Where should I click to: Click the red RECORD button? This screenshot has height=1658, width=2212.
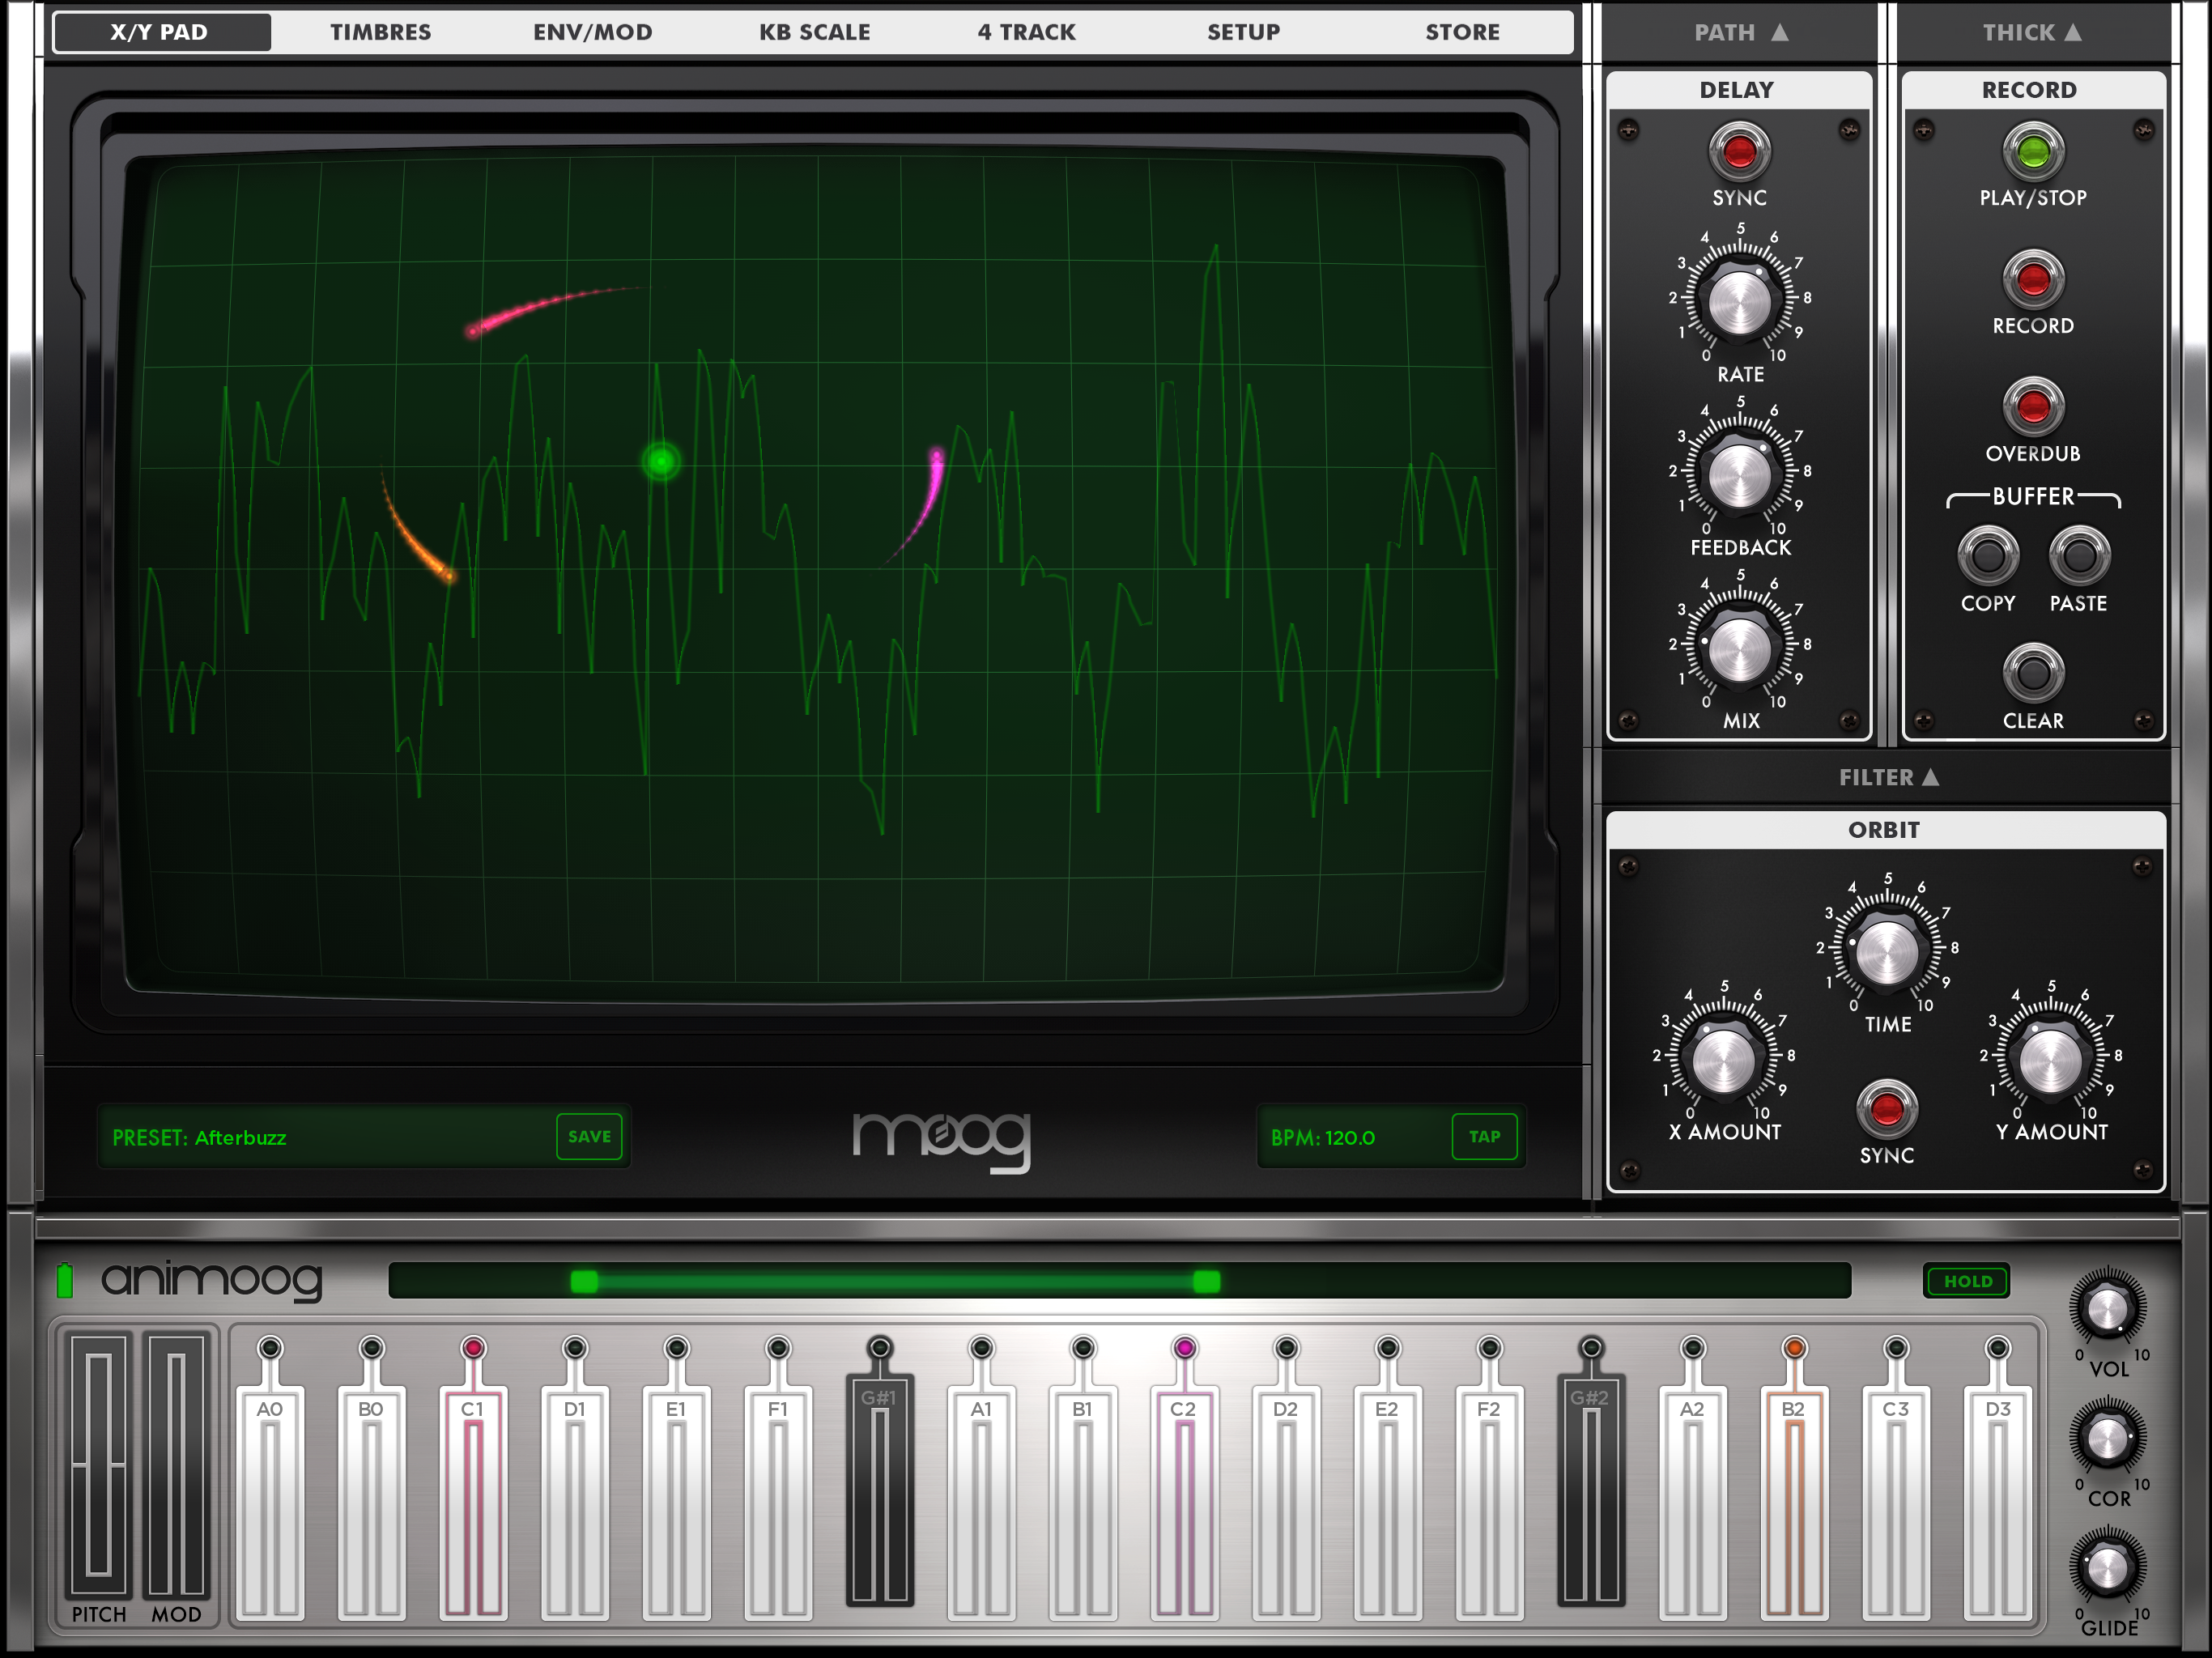(x=2032, y=279)
